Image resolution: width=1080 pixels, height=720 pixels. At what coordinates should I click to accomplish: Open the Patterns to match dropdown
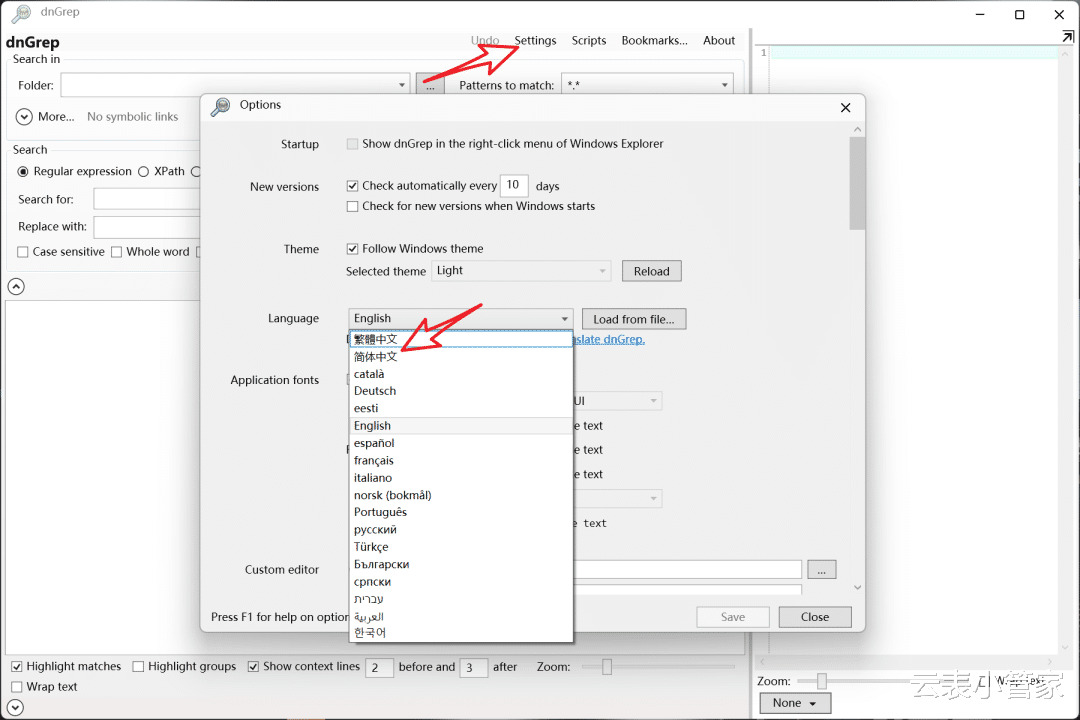725,85
